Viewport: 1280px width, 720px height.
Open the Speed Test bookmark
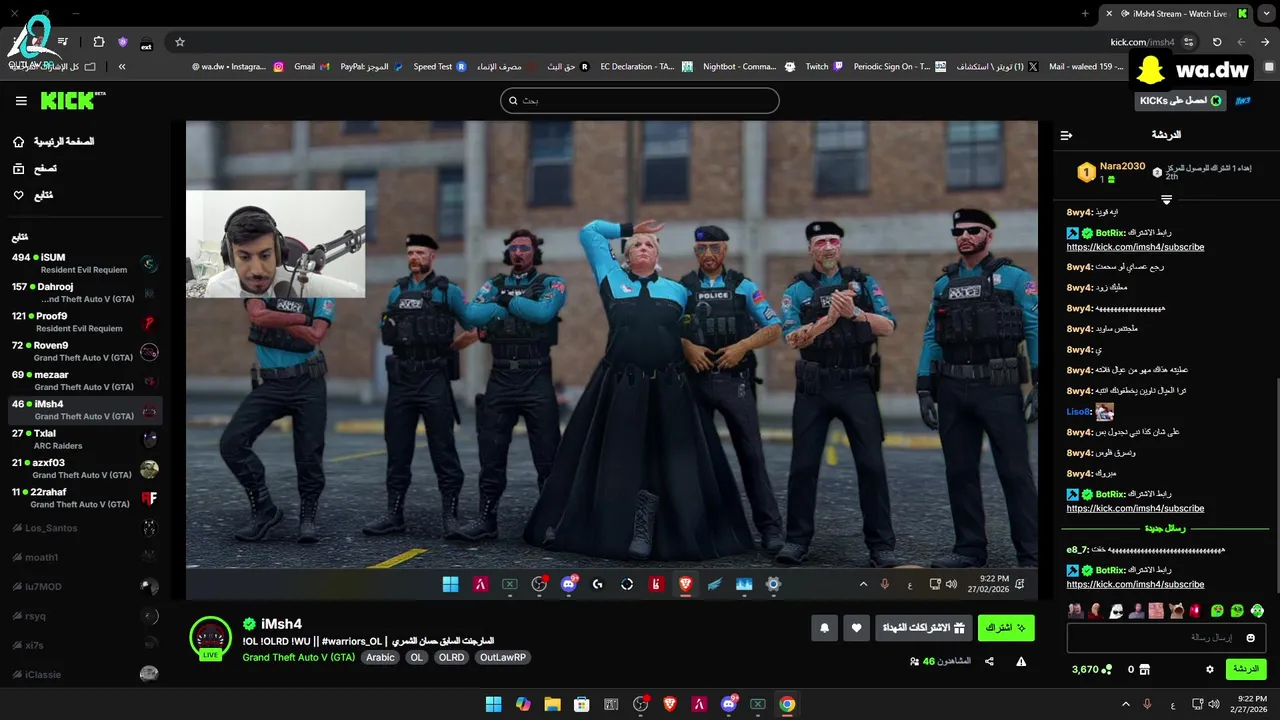pyautogui.click(x=440, y=66)
